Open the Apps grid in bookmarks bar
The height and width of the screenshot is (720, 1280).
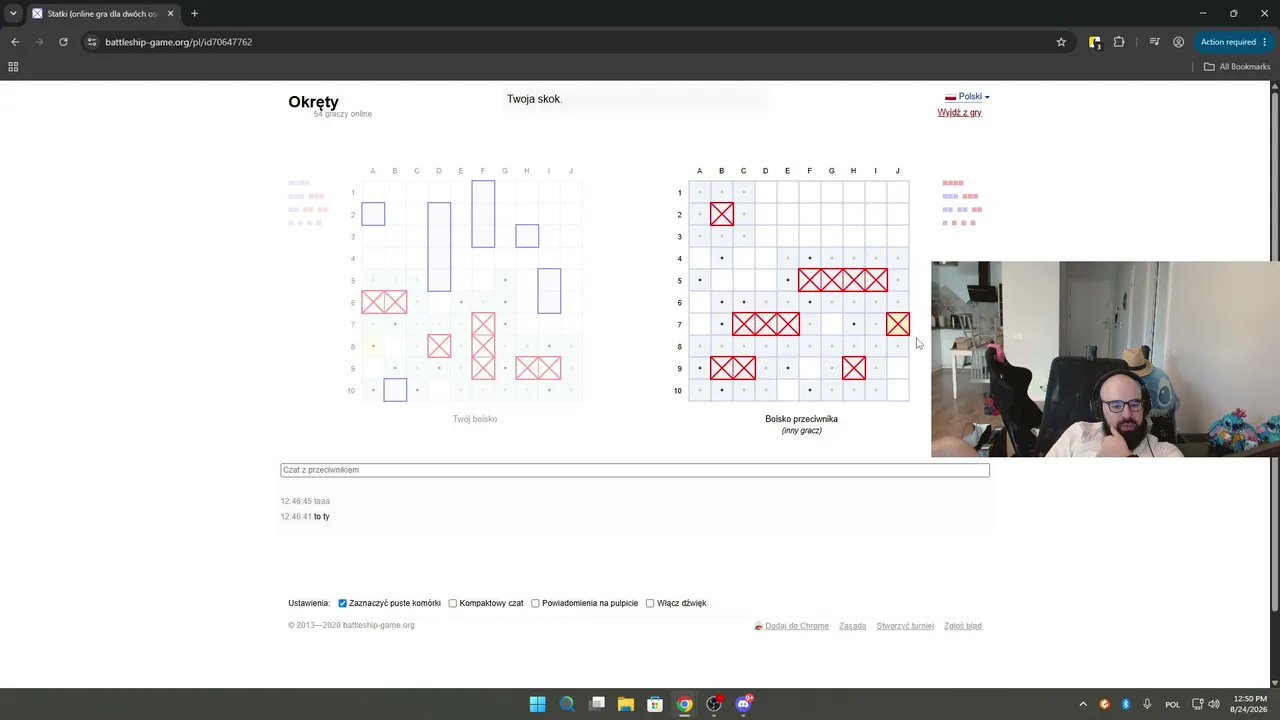pos(13,67)
